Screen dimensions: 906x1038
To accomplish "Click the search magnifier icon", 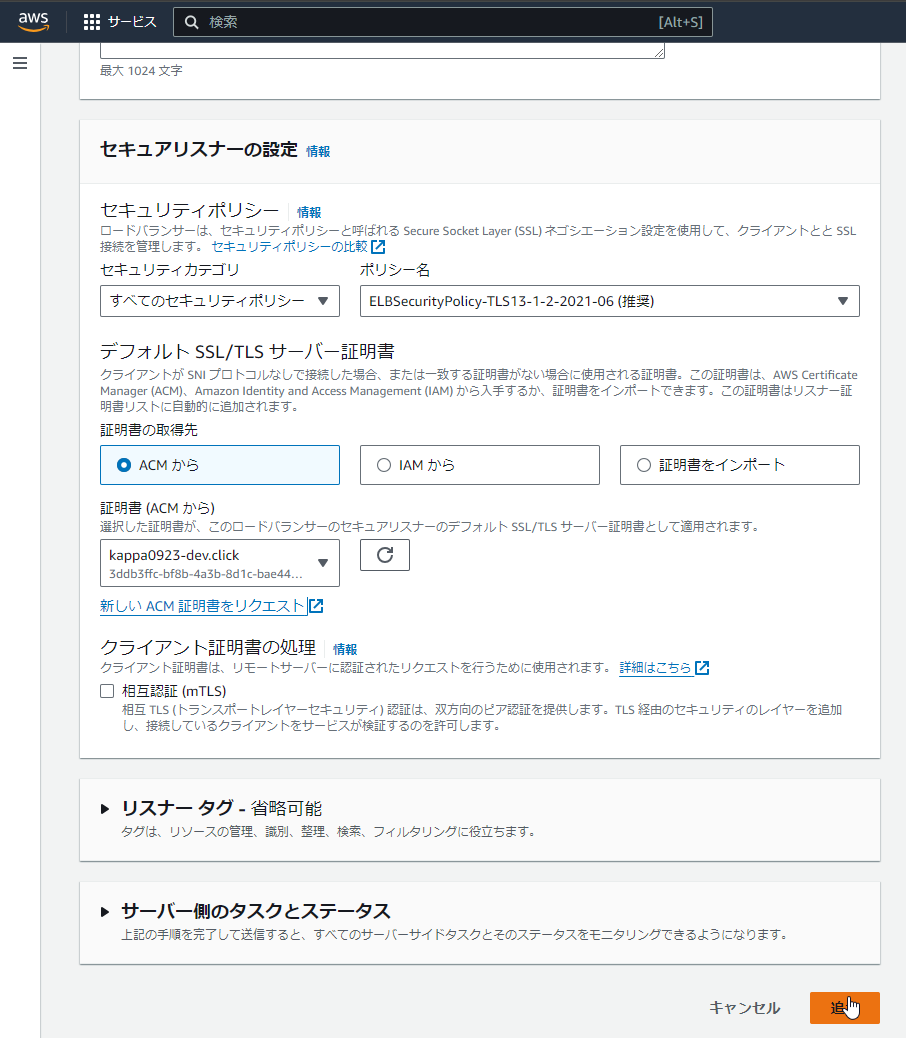I will 191,22.
